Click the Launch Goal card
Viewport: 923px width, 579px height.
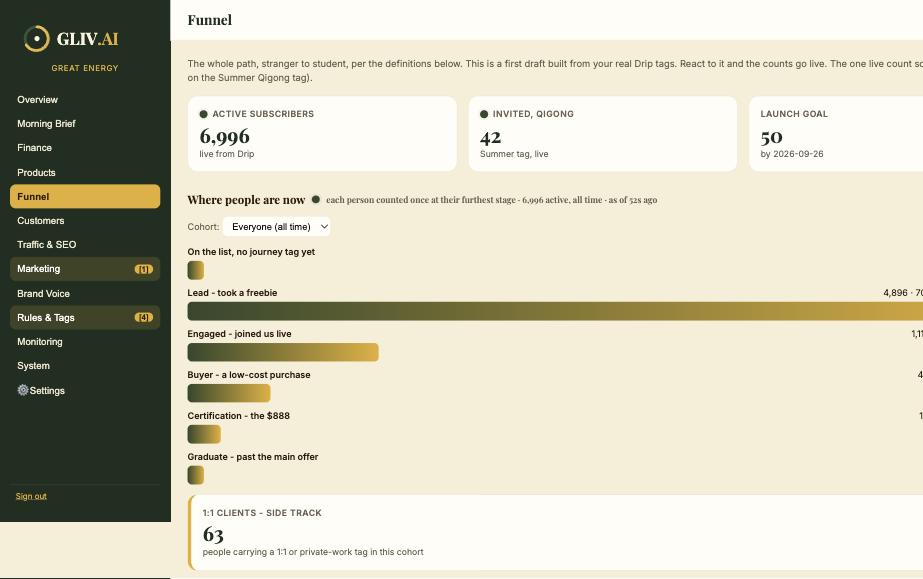(x=836, y=134)
